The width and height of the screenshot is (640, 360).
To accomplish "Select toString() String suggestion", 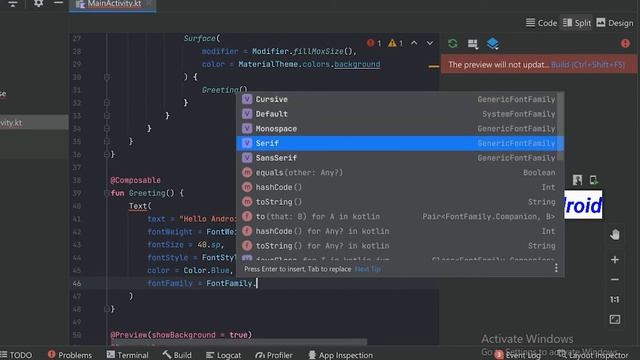I will tap(399, 202).
